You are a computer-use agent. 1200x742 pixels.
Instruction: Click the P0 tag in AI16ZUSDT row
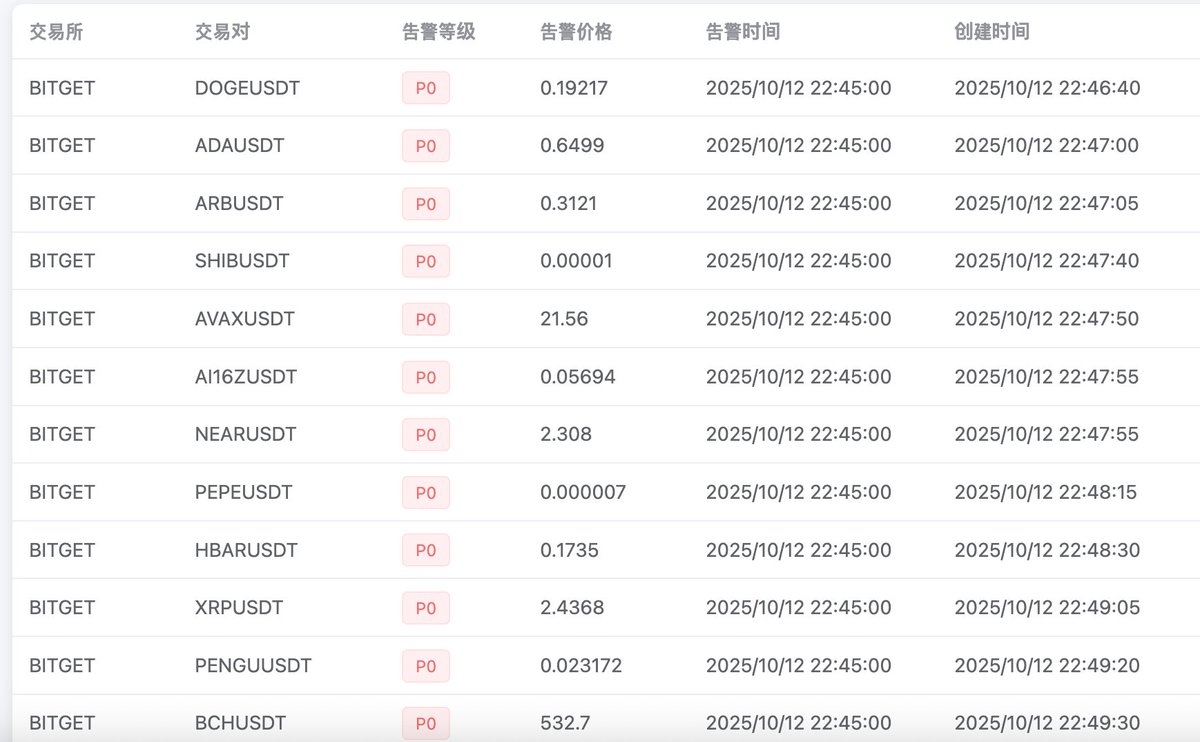pyautogui.click(x=426, y=377)
